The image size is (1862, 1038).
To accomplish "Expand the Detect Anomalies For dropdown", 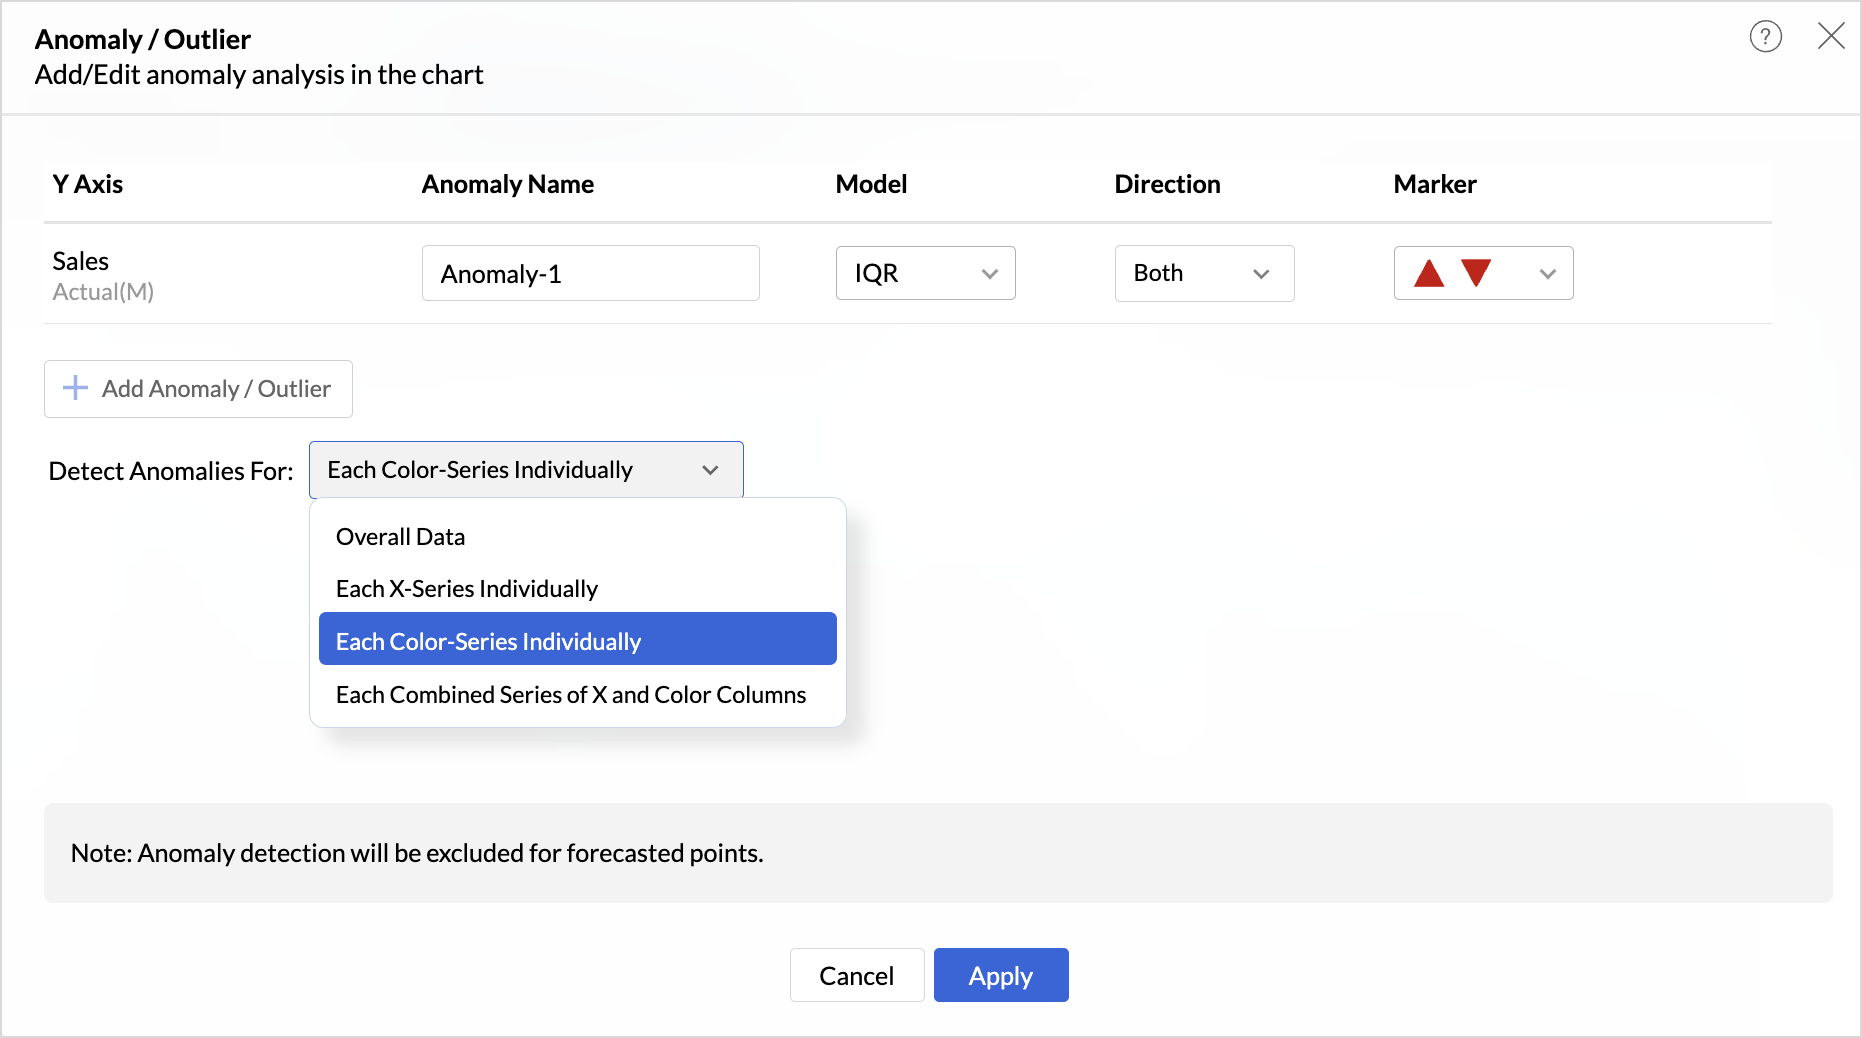I will (710, 469).
